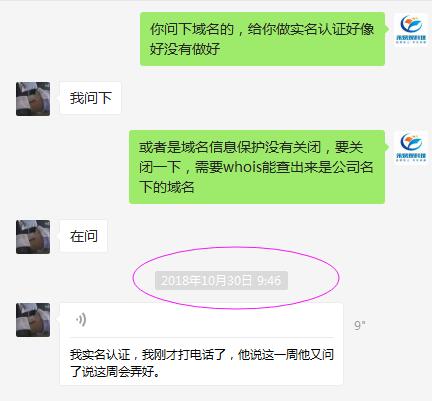Click the voice message sound wave icon

[x=81, y=320]
